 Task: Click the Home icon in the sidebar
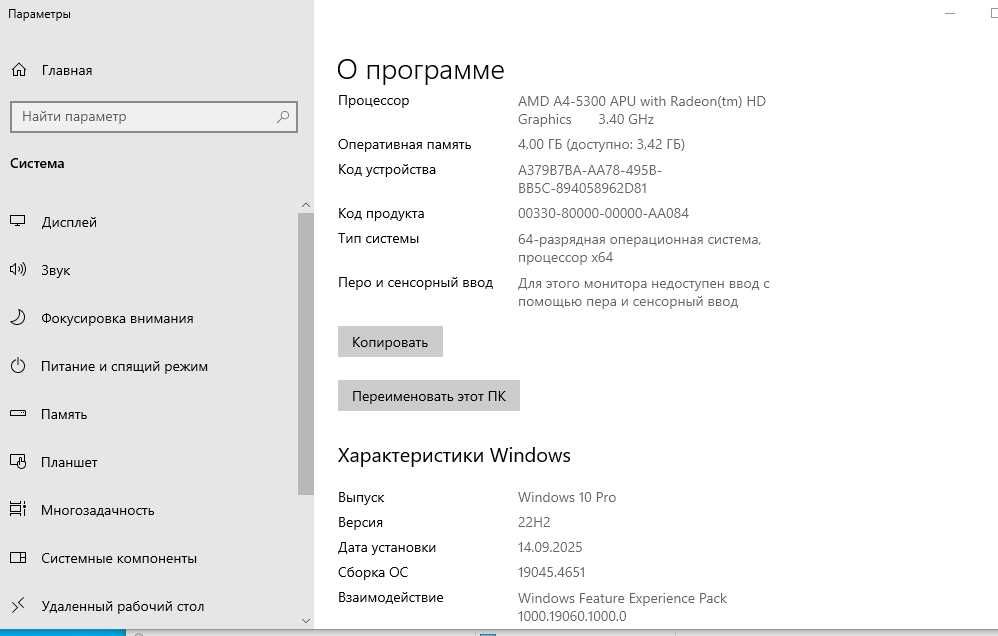(18, 70)
